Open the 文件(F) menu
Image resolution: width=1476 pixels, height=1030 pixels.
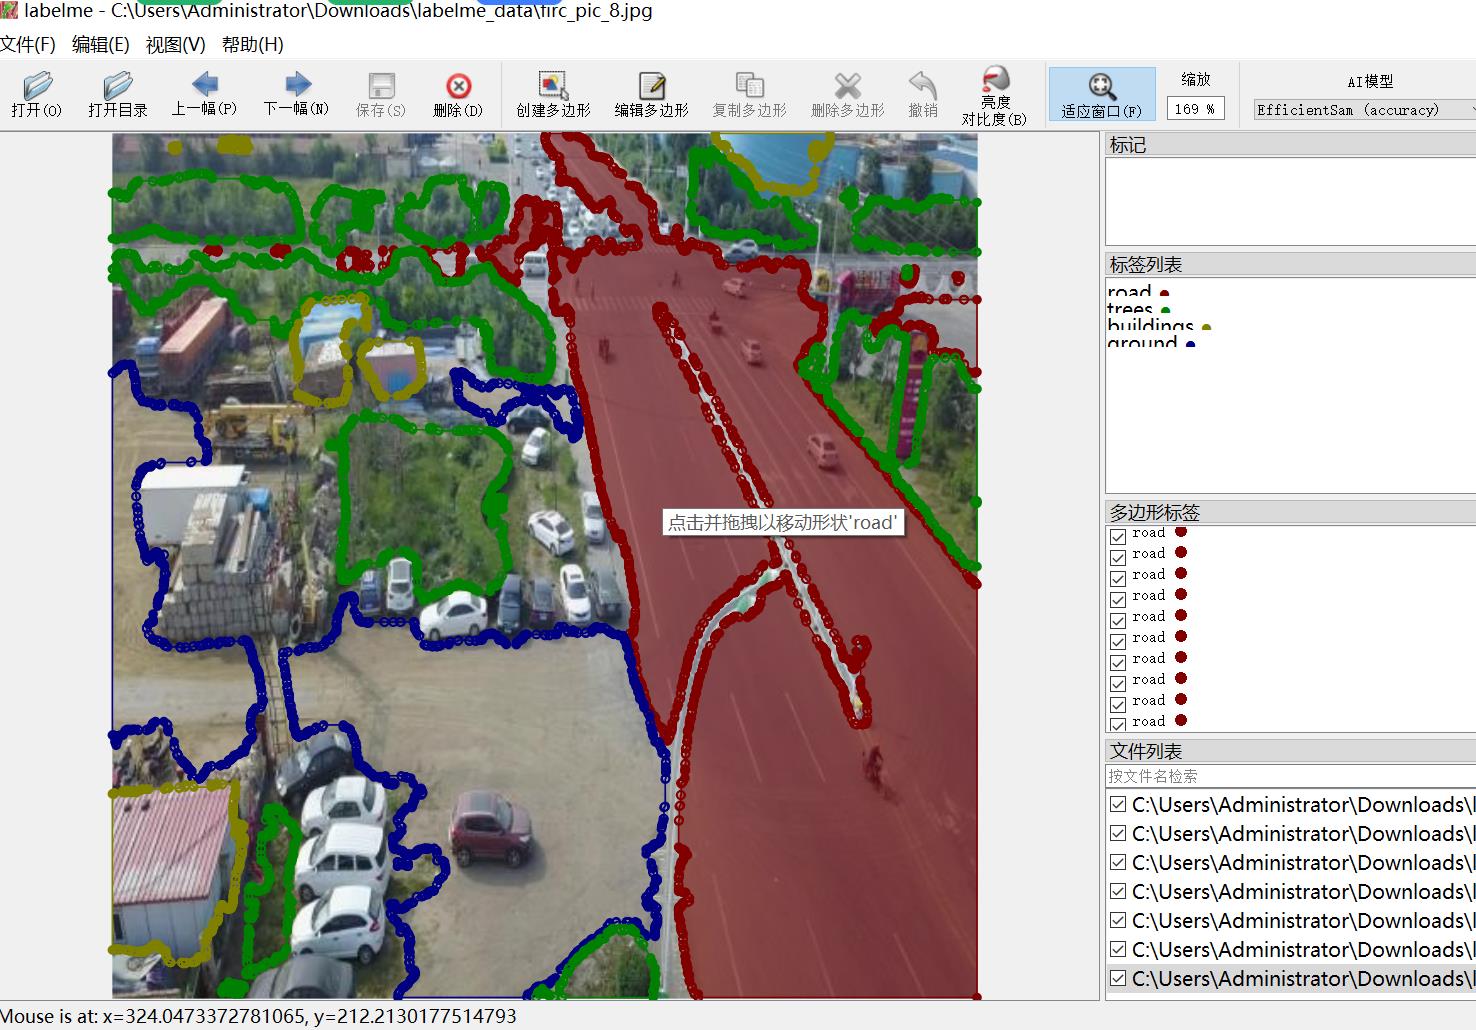point(28,45)
